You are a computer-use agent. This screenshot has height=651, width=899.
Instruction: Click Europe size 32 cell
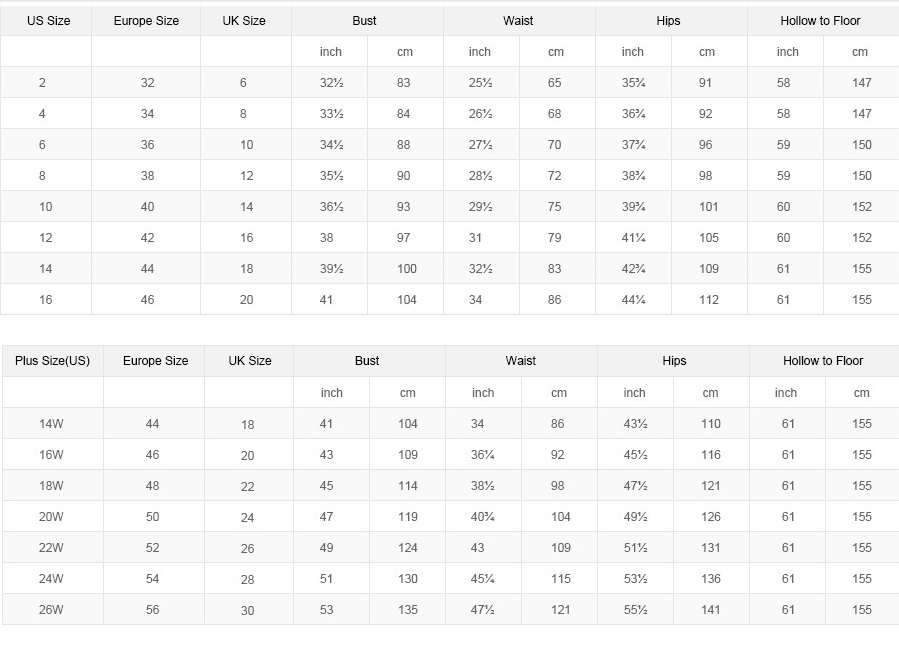click(x=147, y=83)
